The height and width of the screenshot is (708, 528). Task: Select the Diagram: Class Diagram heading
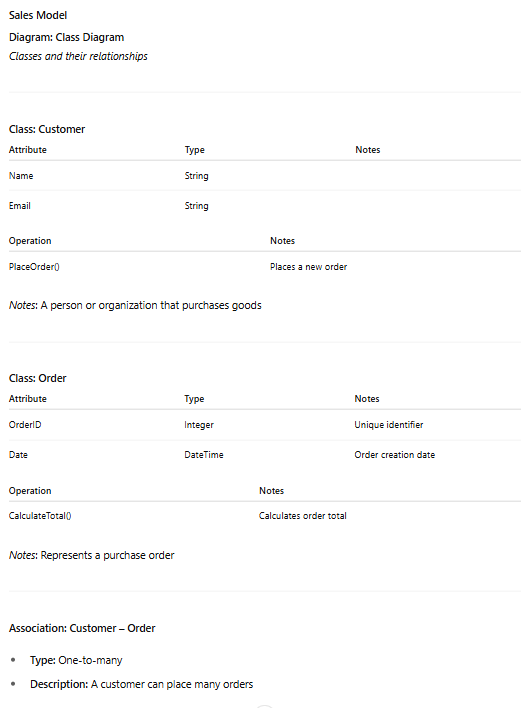click(66, 37)
